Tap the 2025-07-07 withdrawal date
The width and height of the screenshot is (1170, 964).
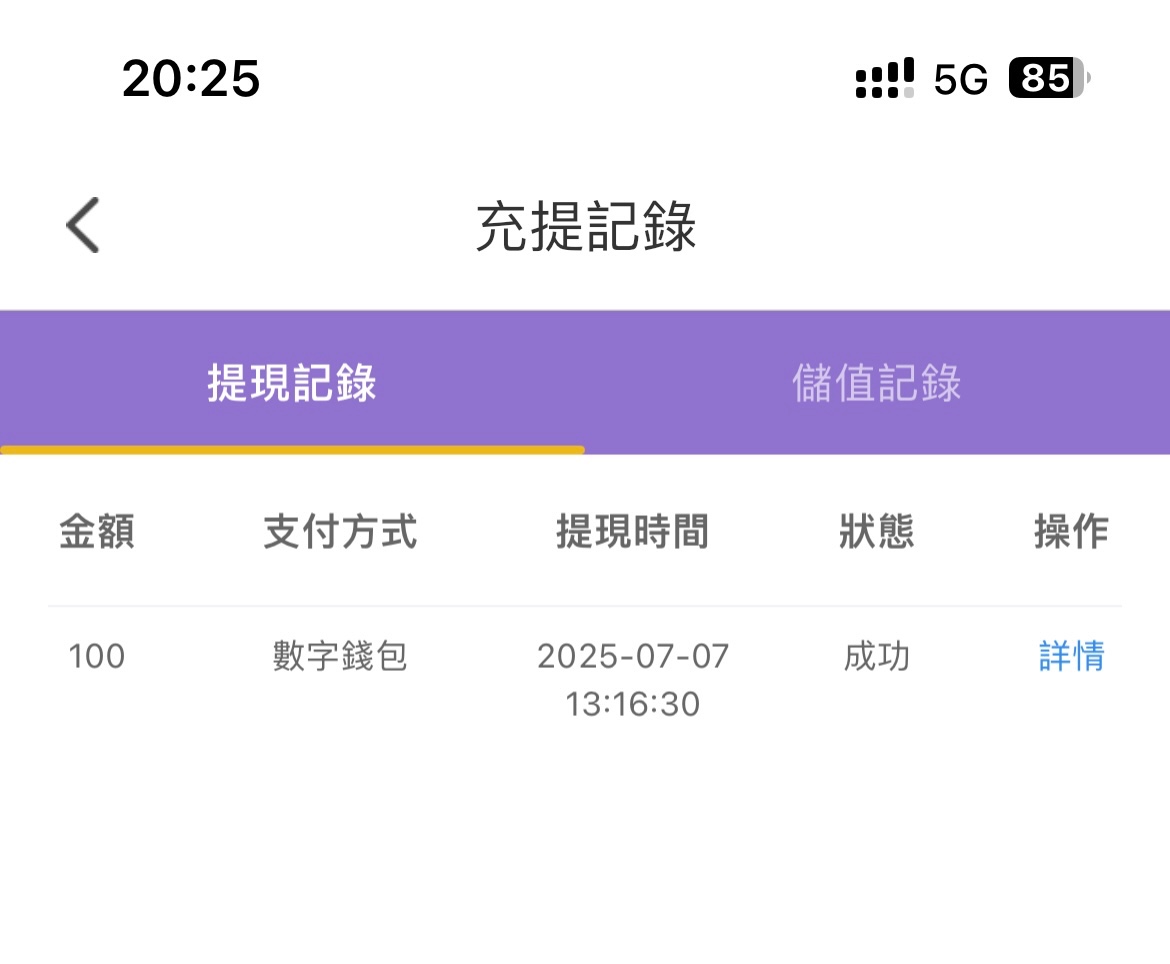coord(633,657)
